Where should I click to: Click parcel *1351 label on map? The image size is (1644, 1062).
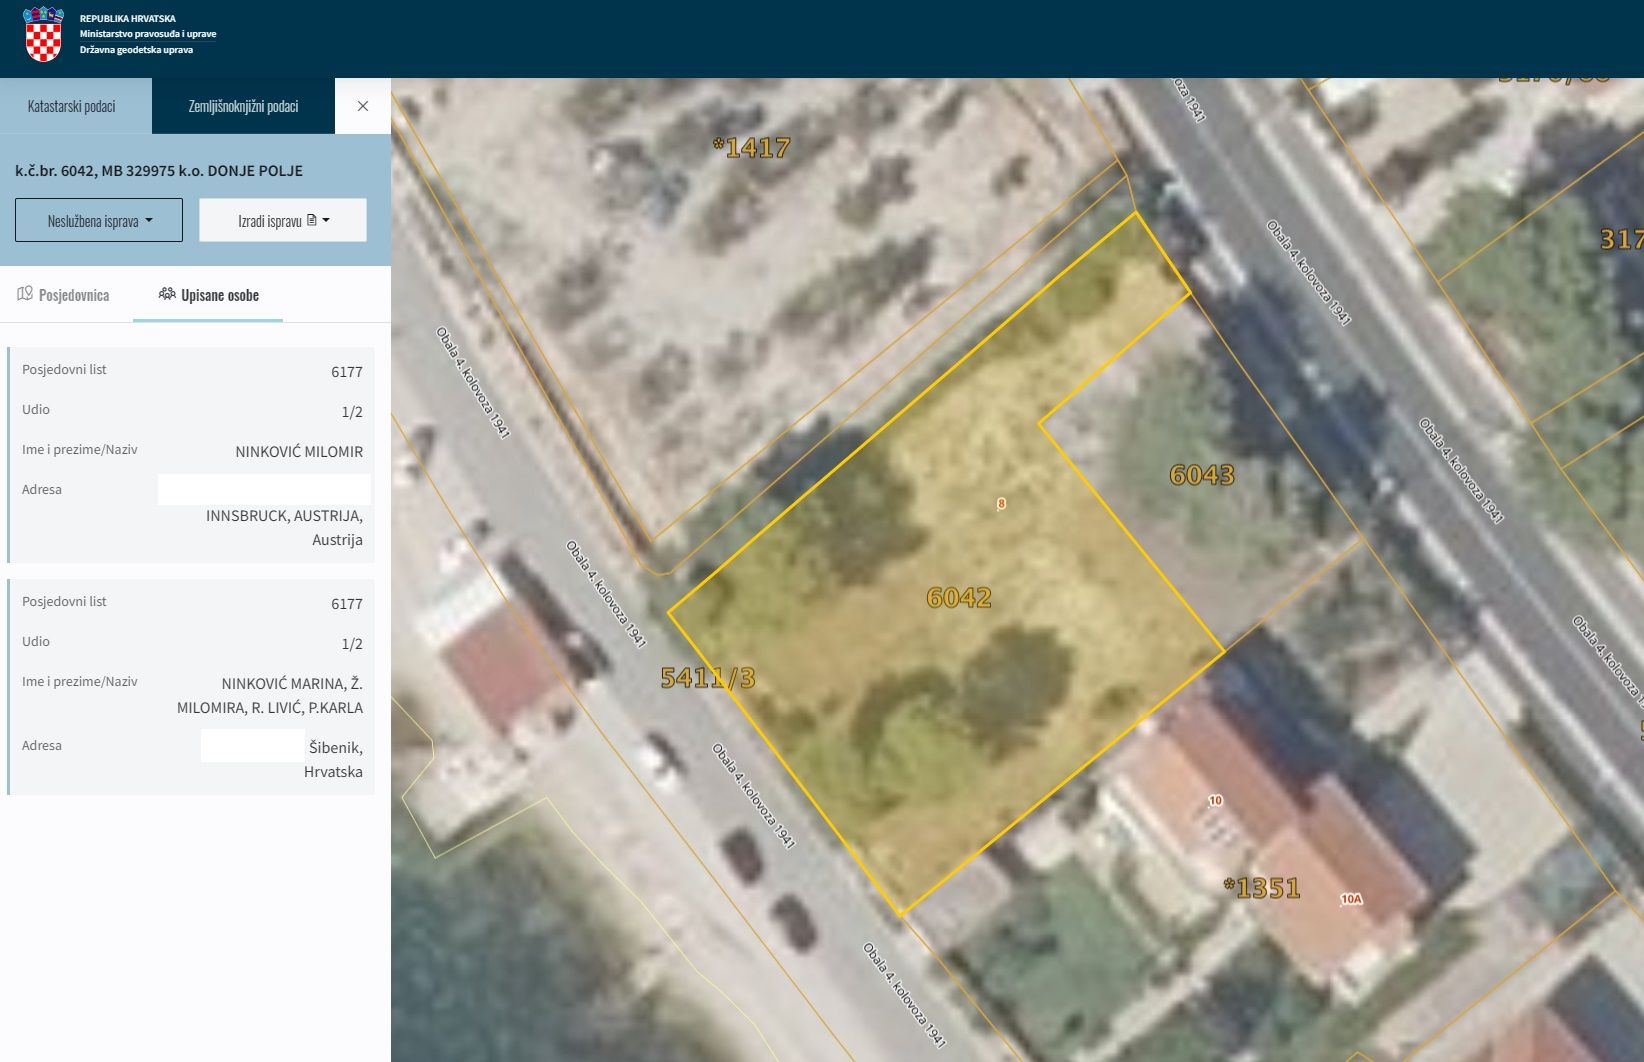[1262, 888]
